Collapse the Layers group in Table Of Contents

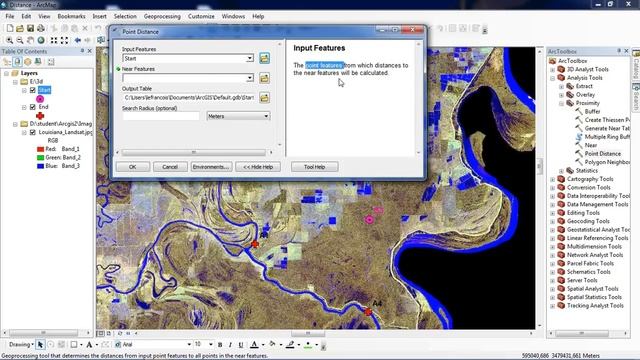[x=6, y=73]
